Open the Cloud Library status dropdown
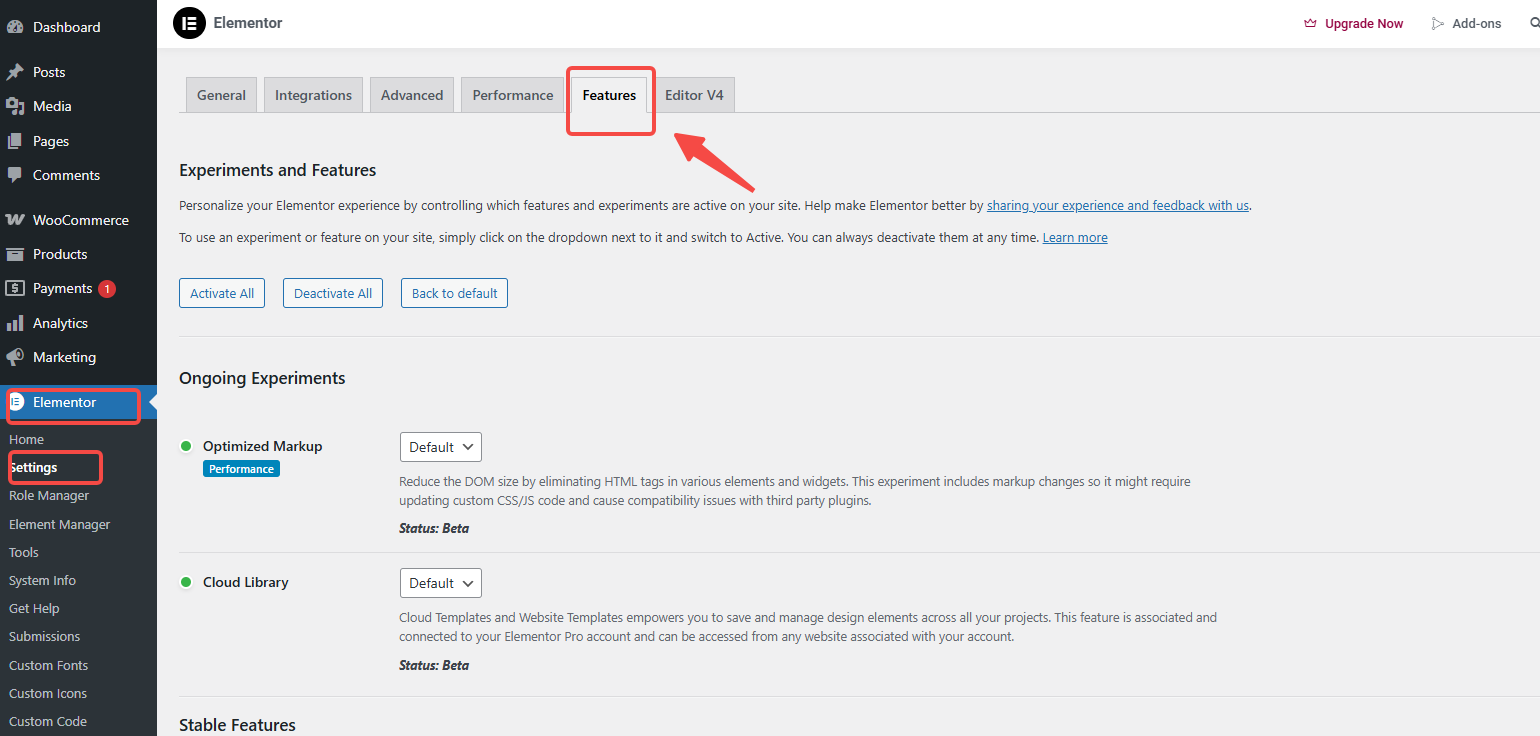This screenshot has height=736, width=1540. point(440,583)
